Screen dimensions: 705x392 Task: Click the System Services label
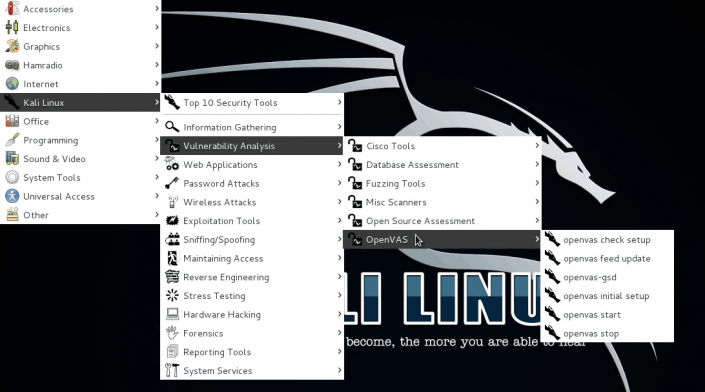point(218,371)
